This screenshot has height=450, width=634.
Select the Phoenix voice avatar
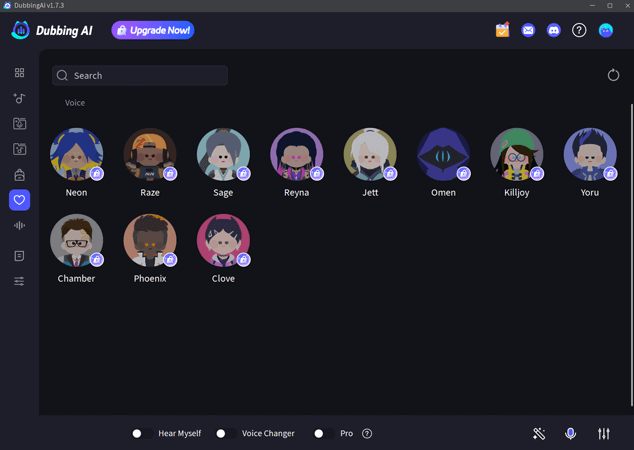click(x=150, y=240)
